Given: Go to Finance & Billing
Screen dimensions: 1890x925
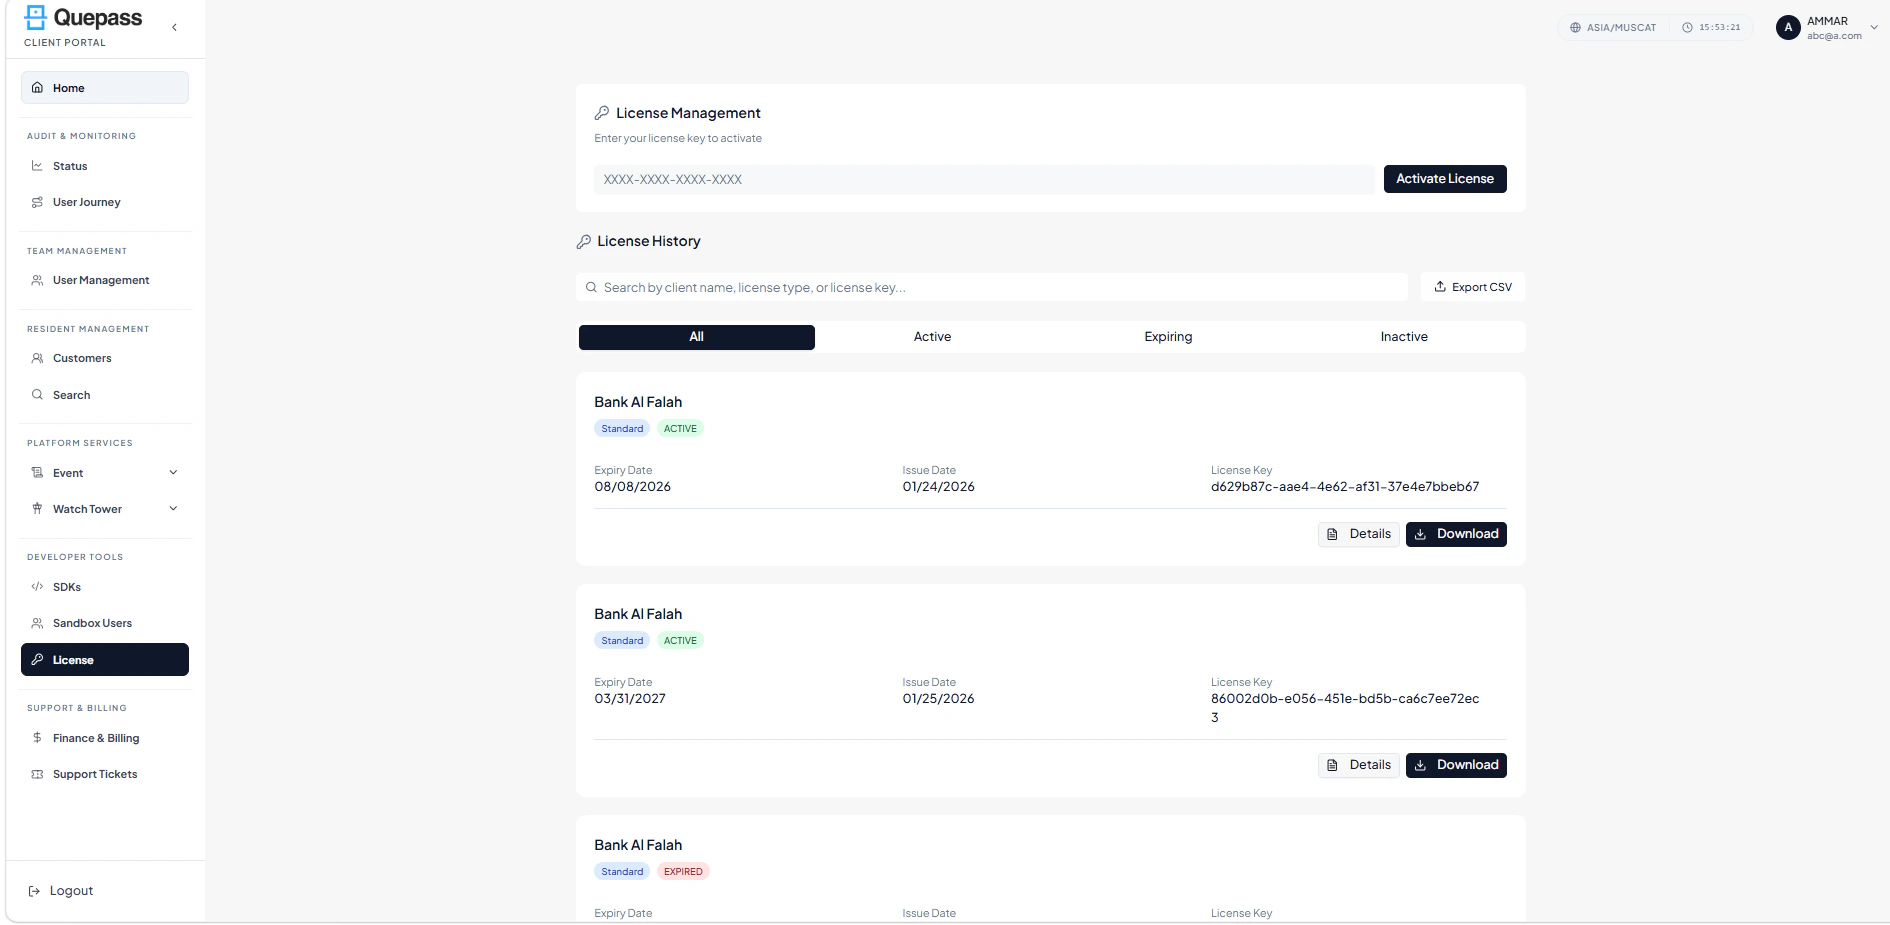Looking at the screenshot, I should click(105, 738).
